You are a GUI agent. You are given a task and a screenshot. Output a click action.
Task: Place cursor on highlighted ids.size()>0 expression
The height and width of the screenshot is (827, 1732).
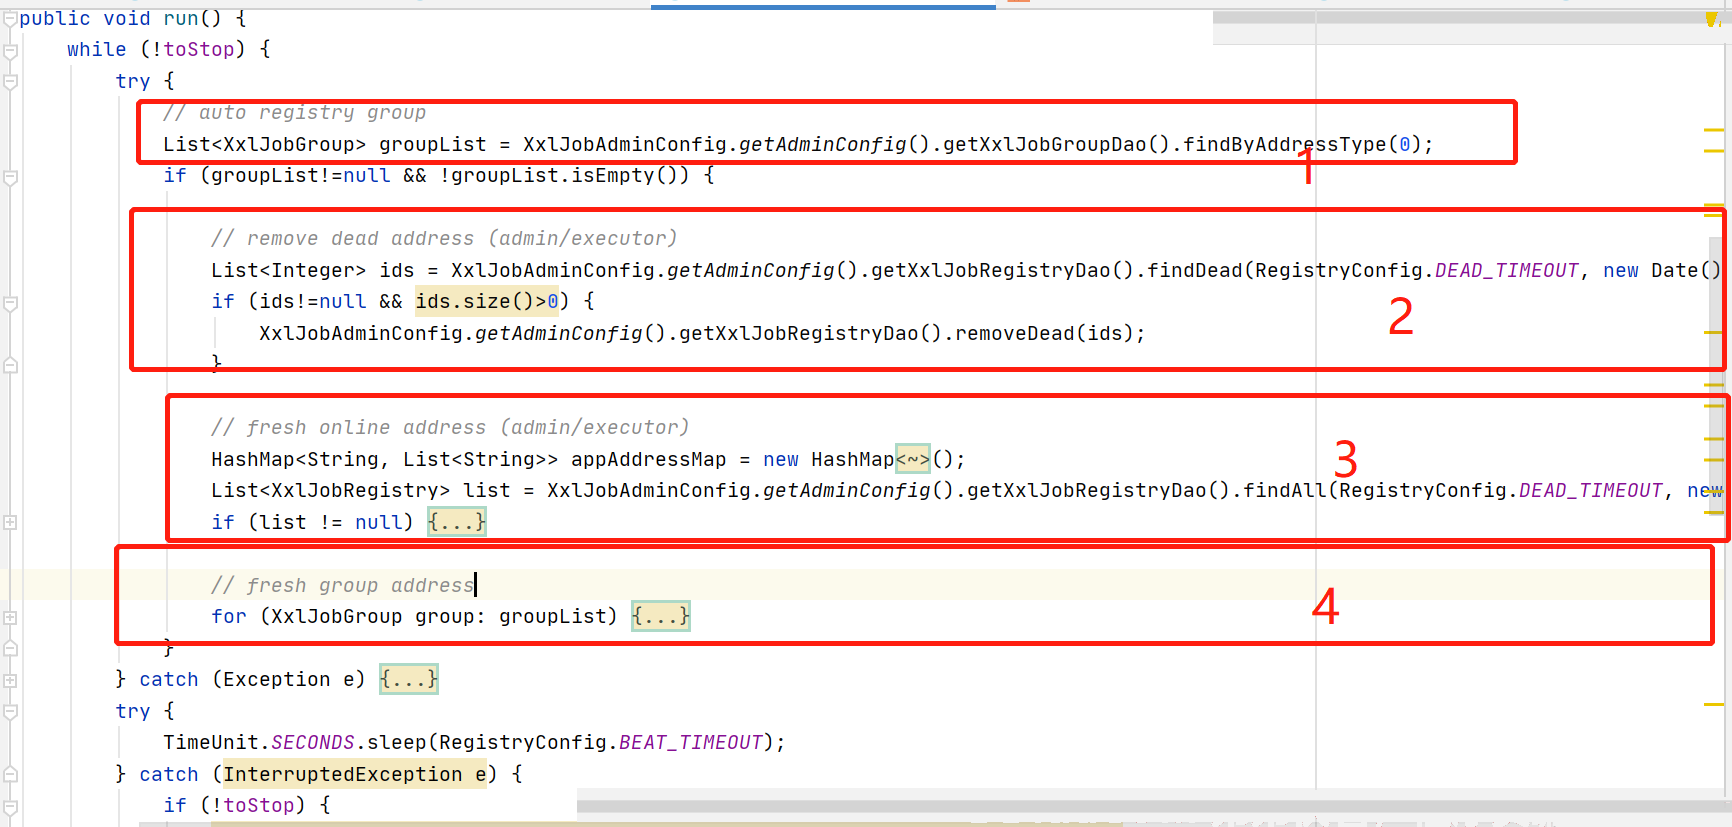coord(486,301)
